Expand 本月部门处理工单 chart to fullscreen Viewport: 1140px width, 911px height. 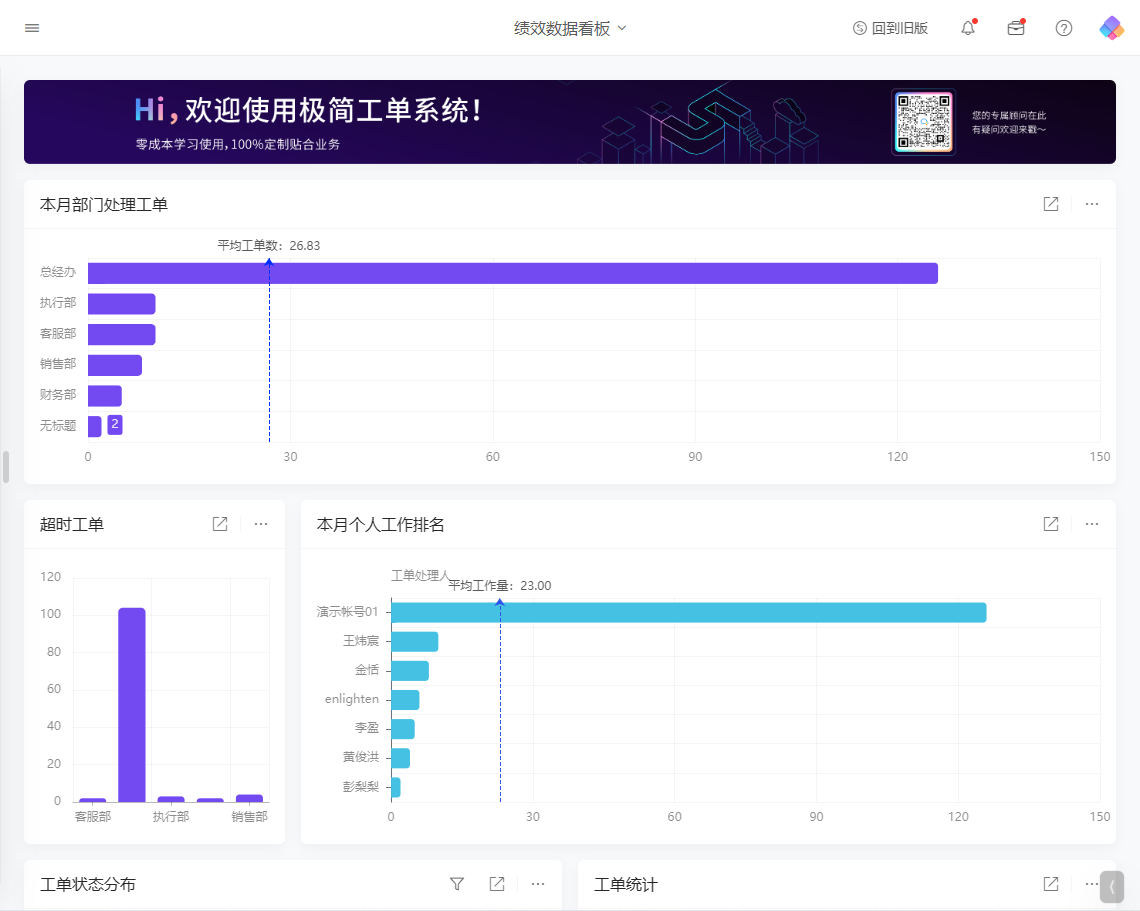click(x=1050, y=204)
